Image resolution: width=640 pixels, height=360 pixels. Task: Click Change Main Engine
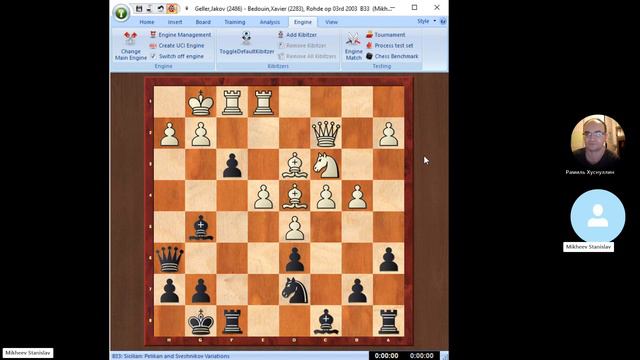tap(131, 46)
